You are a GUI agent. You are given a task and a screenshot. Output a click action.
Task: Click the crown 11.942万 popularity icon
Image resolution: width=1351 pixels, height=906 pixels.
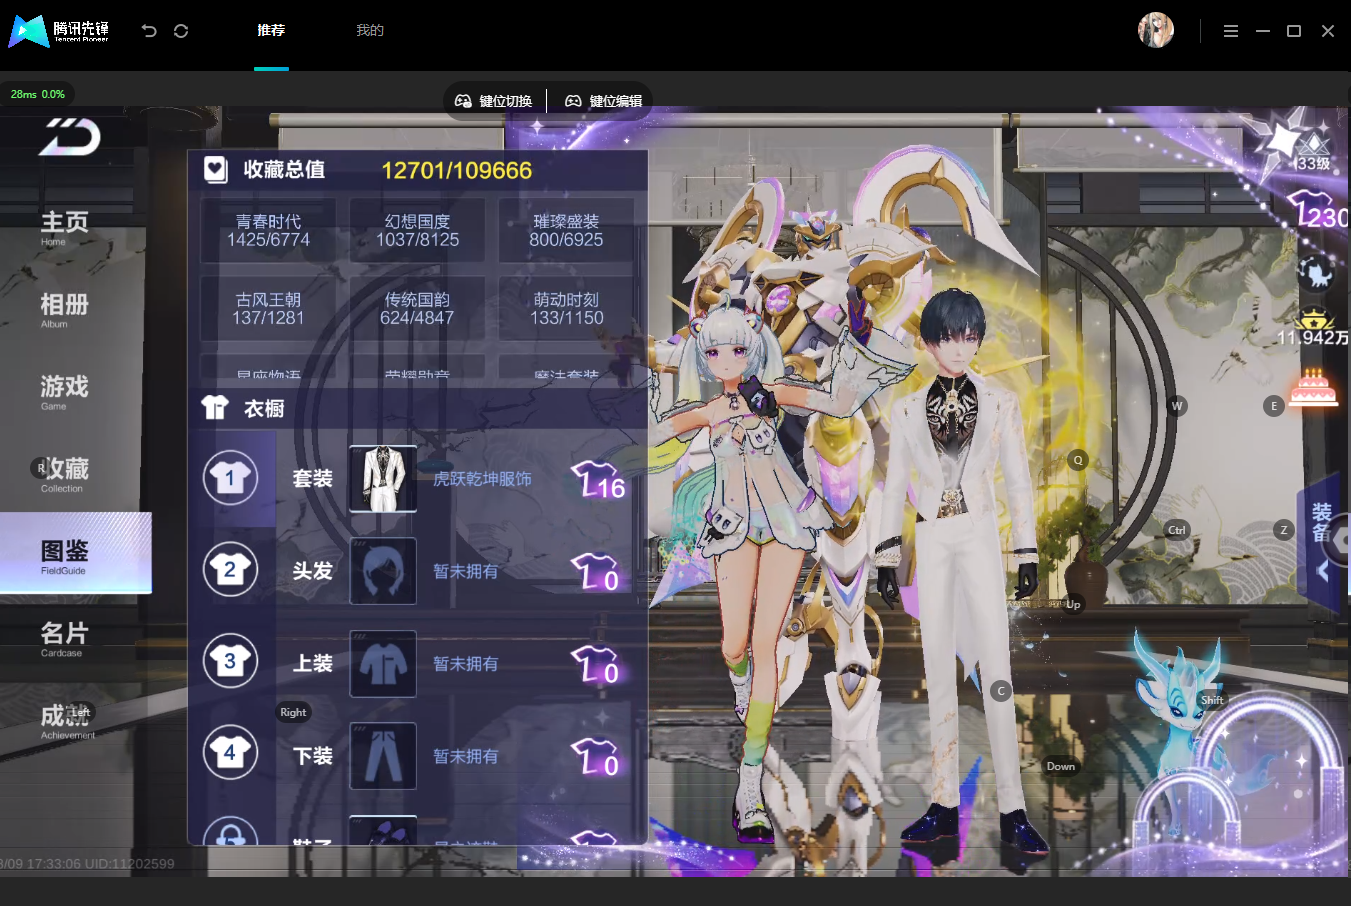1313,327
